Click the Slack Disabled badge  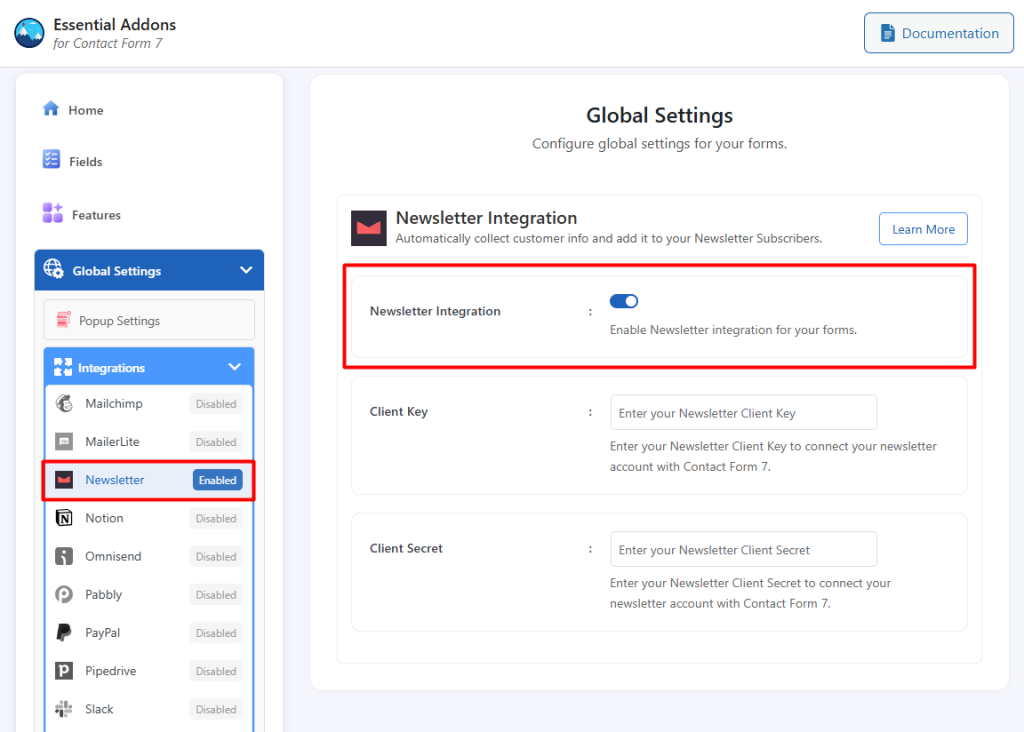pos(216,709)
